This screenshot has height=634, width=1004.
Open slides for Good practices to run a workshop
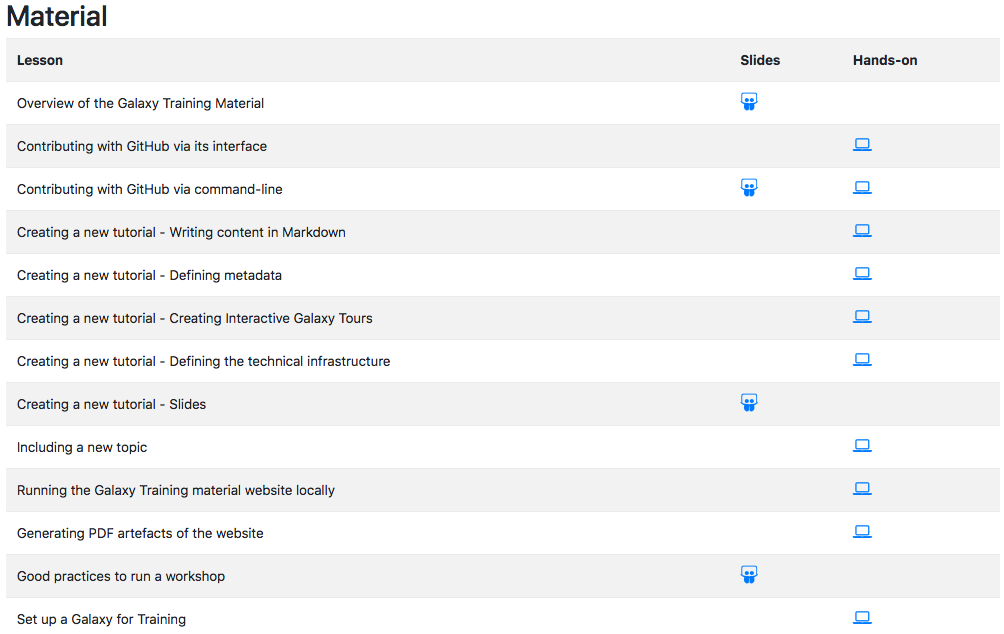(749, 574)
